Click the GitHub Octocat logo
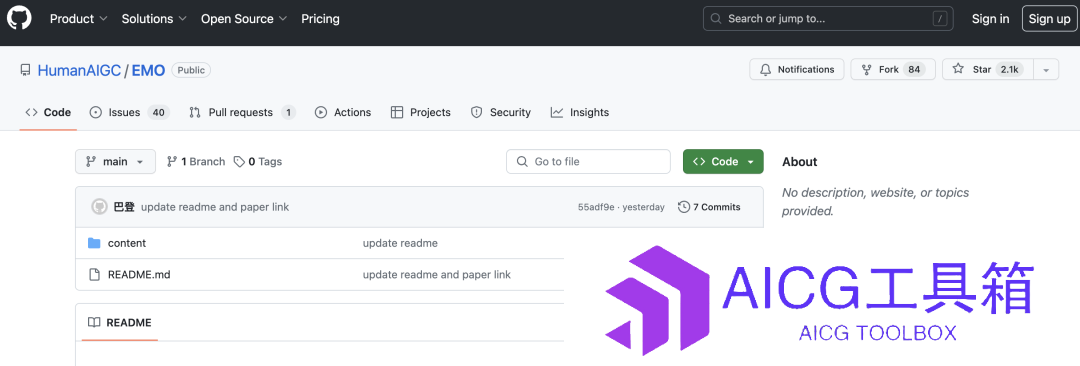Screen dimensions: 1080x366 [x=19, y=19]
